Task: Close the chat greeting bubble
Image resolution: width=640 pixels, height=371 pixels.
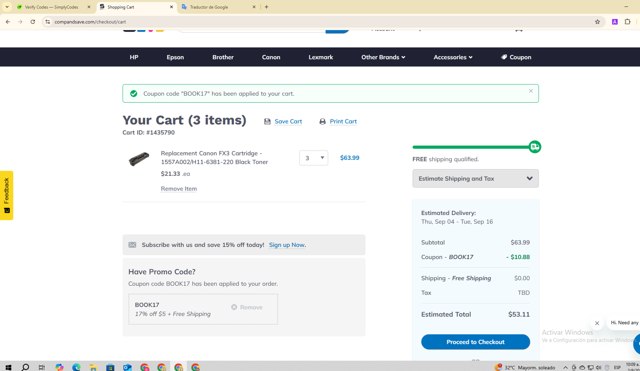Action: coord(597,323)
